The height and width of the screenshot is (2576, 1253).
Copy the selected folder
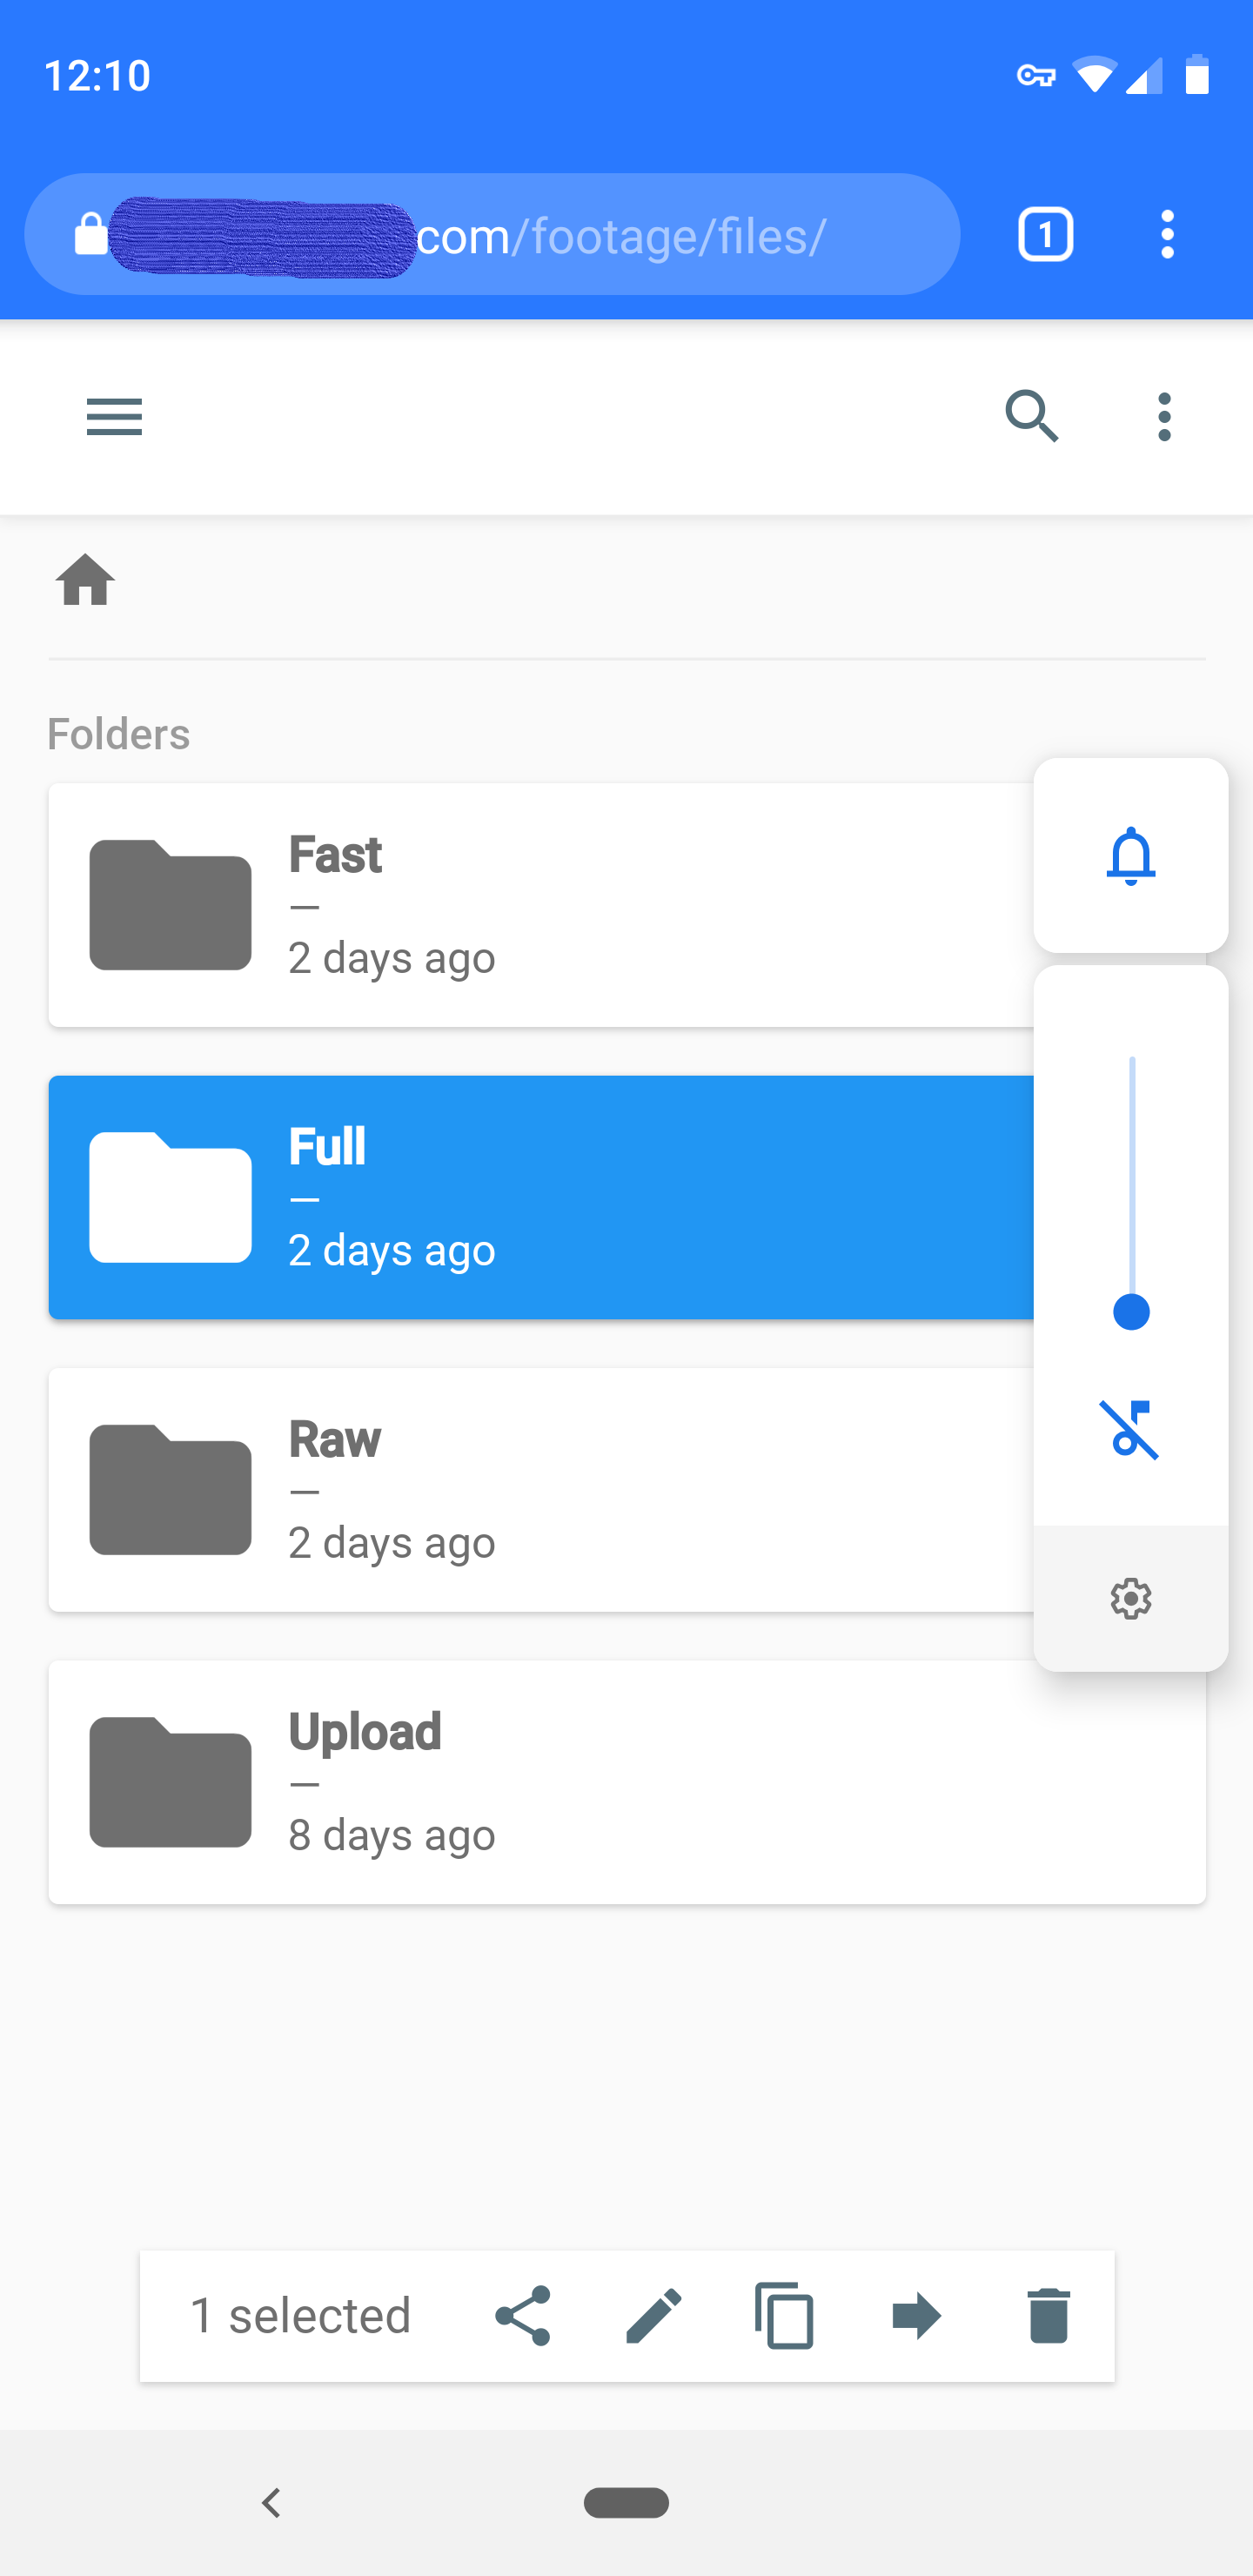coord(785,2316)
